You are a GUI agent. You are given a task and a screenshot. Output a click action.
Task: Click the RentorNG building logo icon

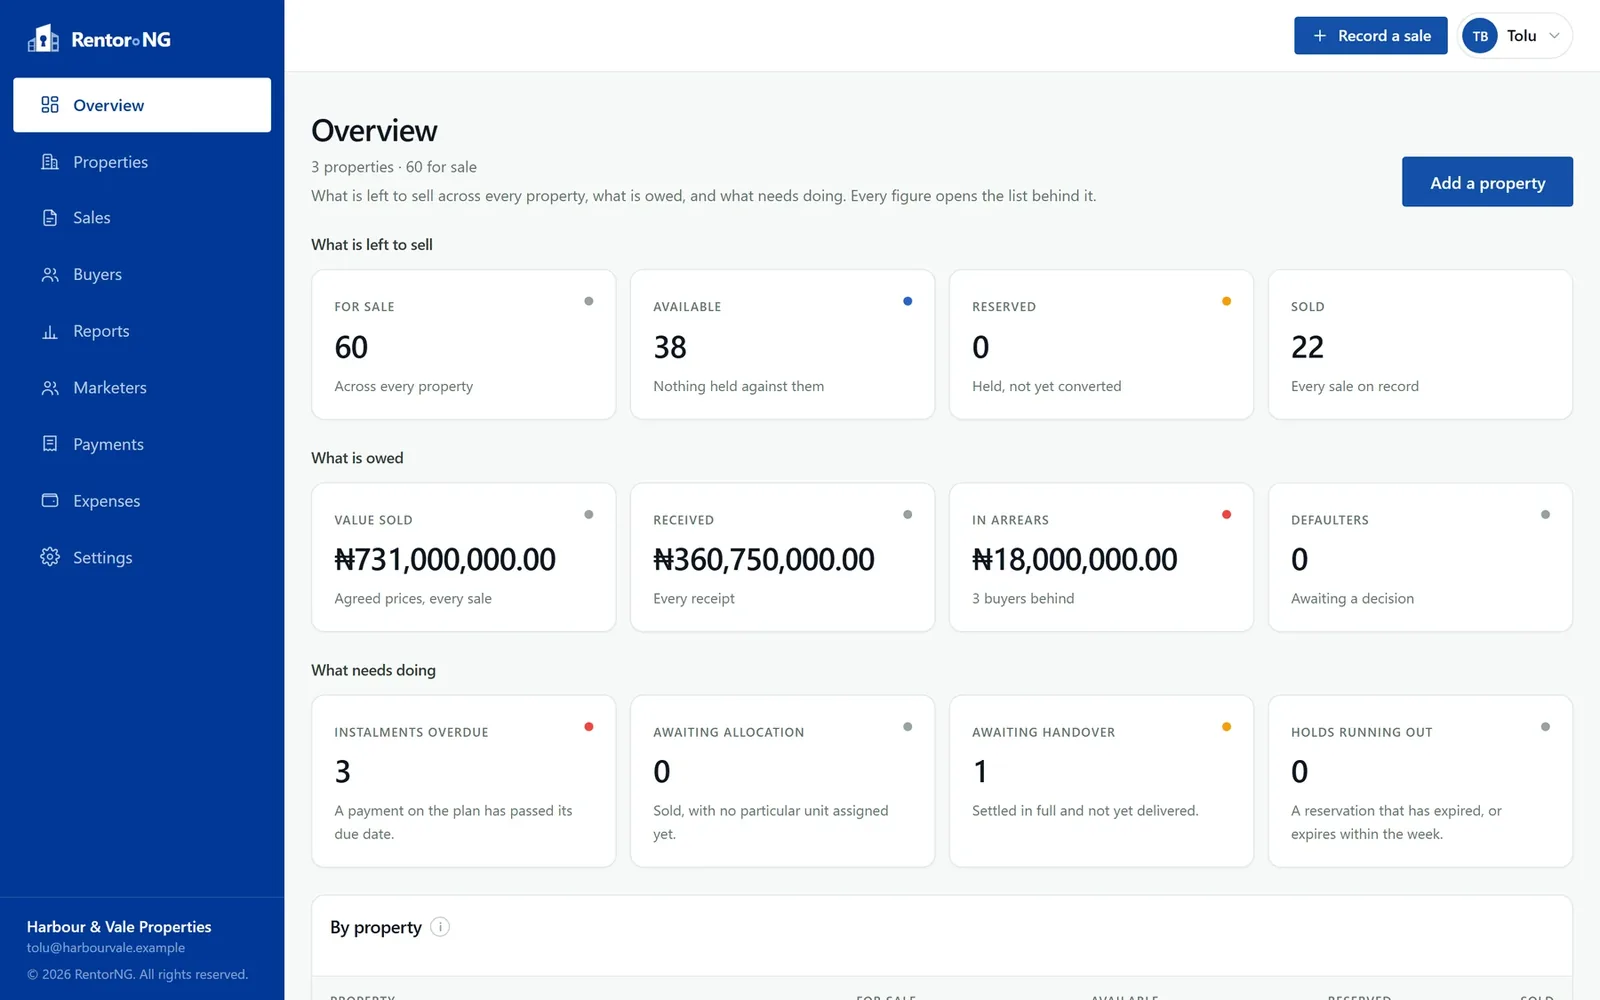[x=43, y=38]
